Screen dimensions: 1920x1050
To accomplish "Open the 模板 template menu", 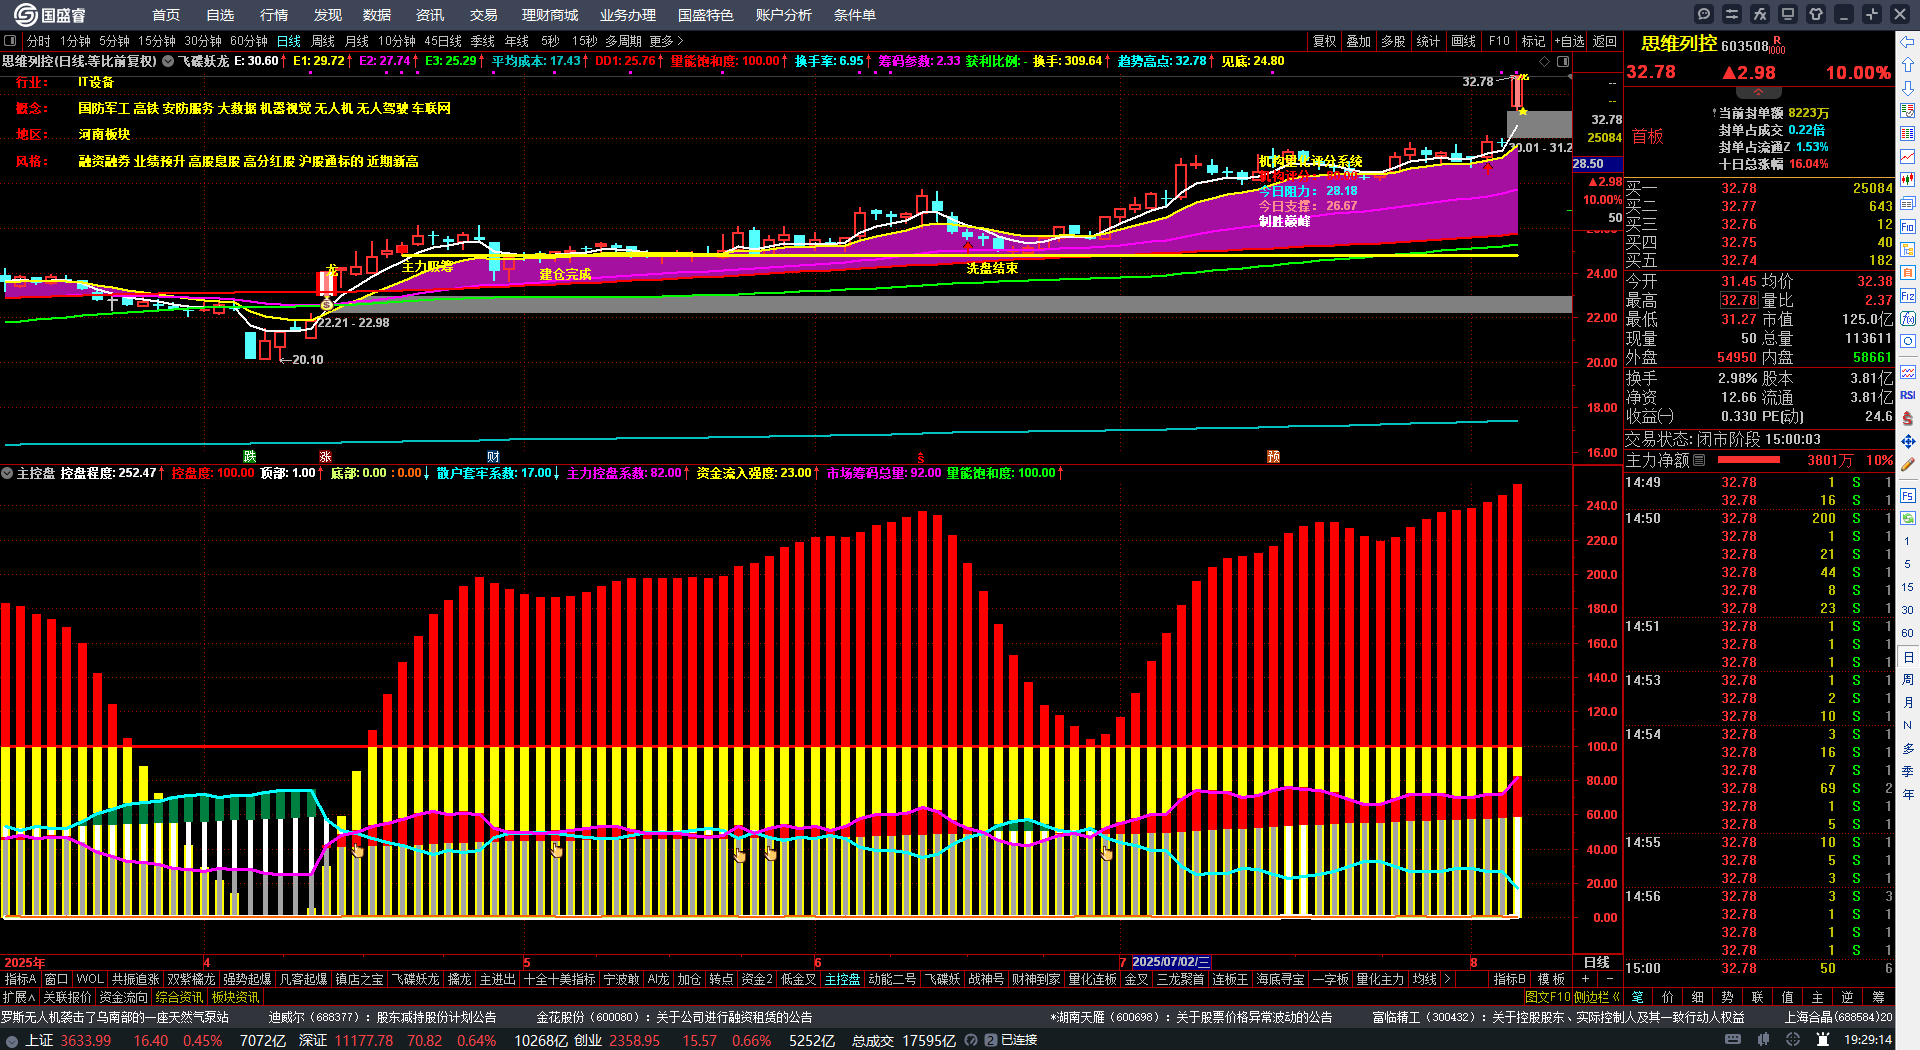I will [x=1551, y=979].
